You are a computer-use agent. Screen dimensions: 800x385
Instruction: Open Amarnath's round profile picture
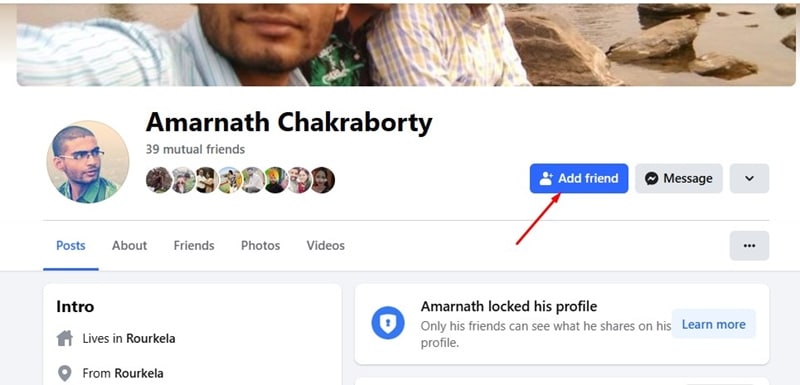pos(88,162)
